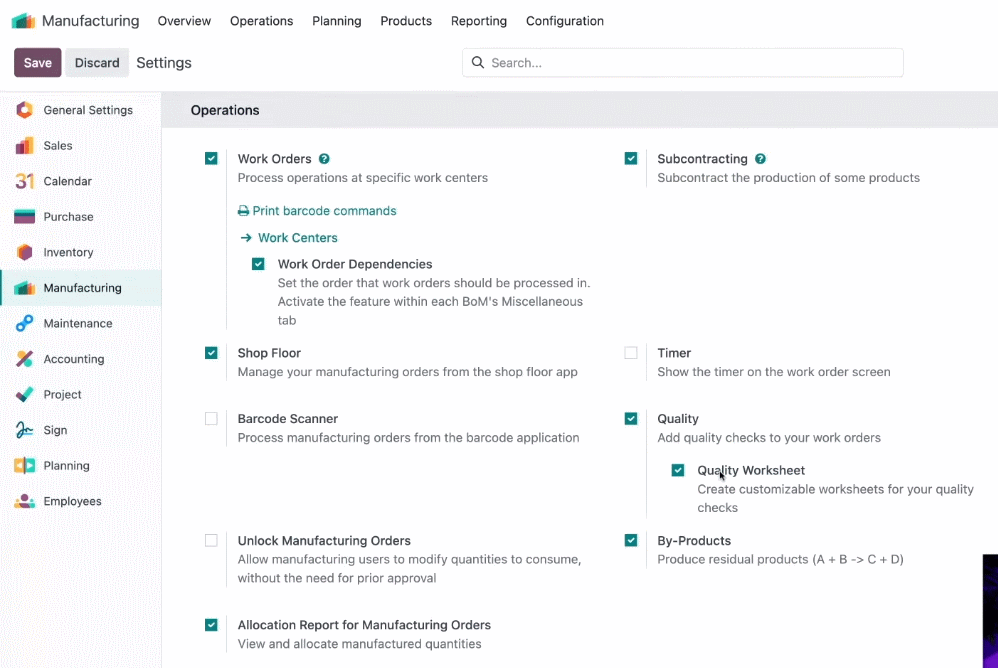Viewport: 998px width, 668px height.
Task: Toggle the Quality checkbox
Action: 631,419
